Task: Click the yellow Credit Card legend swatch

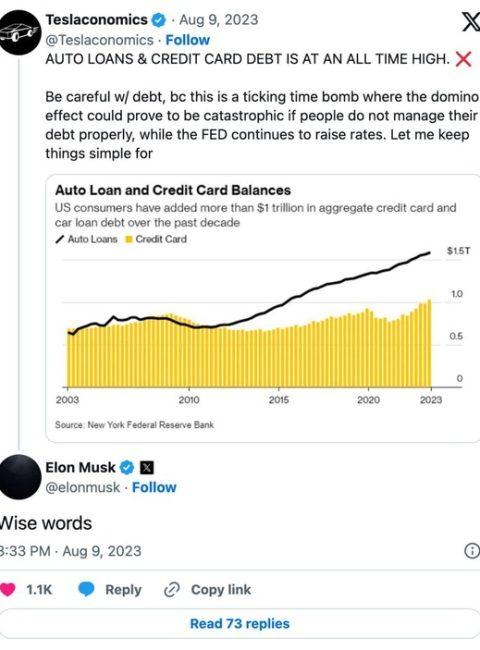Action: point(129,239)
